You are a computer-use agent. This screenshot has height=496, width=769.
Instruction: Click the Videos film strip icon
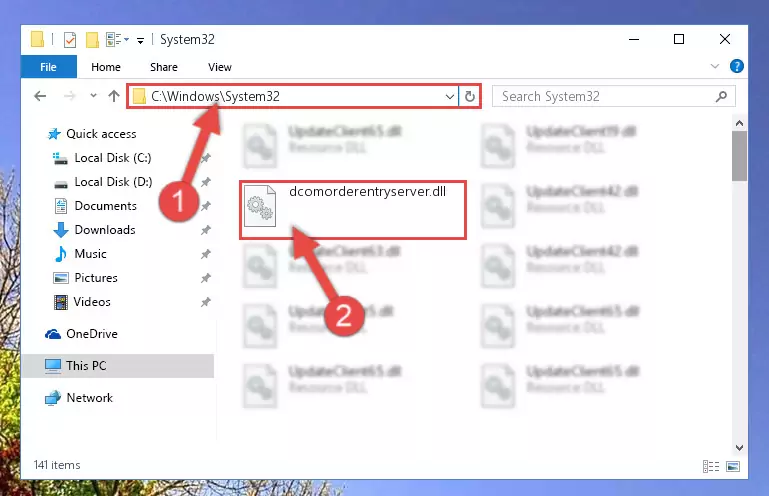tap(61, 302)
